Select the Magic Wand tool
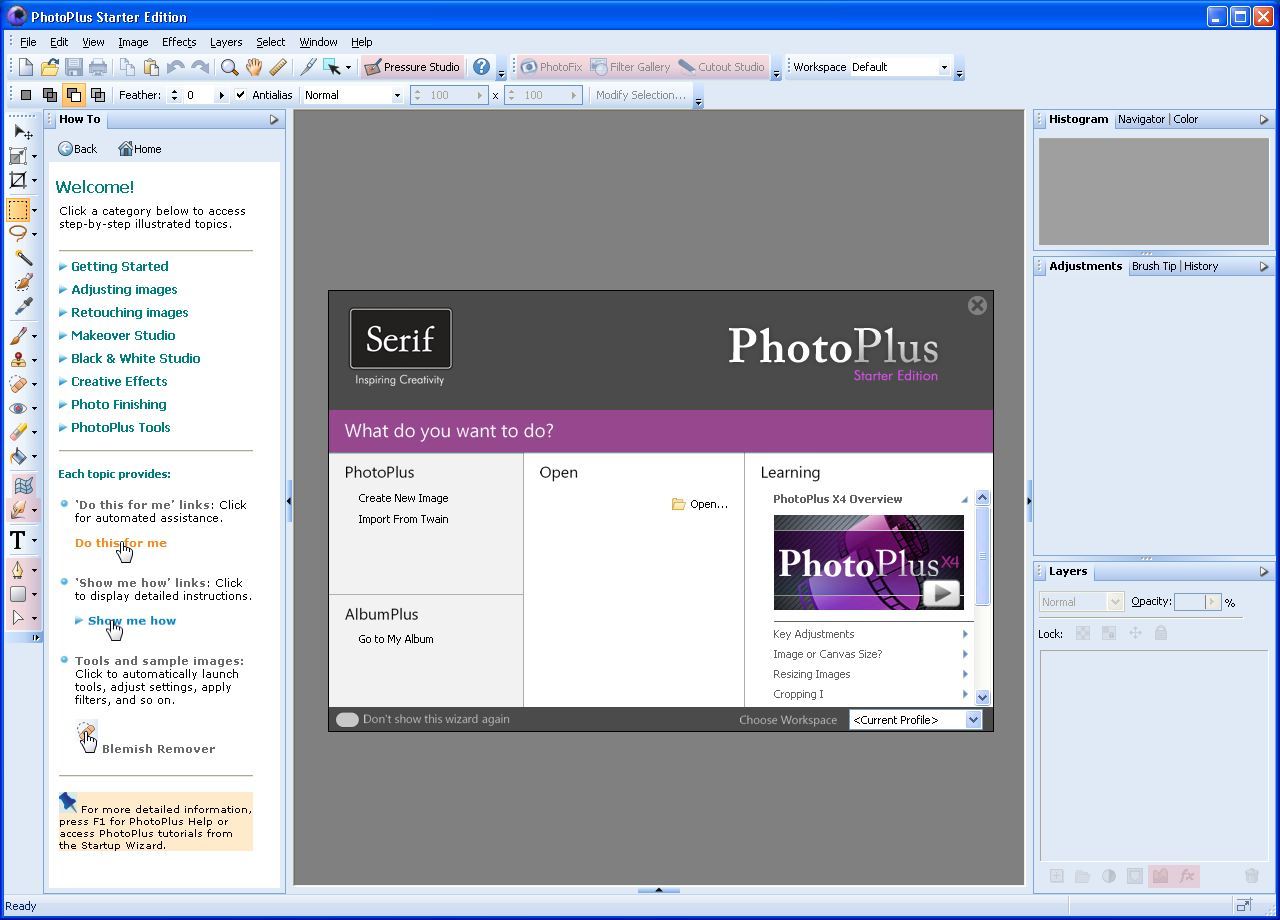The height and width of the screenshot is (920, 1280). [22, 258]
